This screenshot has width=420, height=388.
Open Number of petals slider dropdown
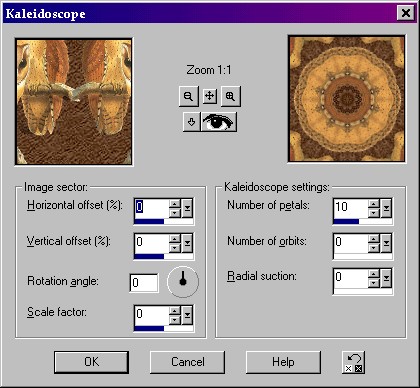386,208
